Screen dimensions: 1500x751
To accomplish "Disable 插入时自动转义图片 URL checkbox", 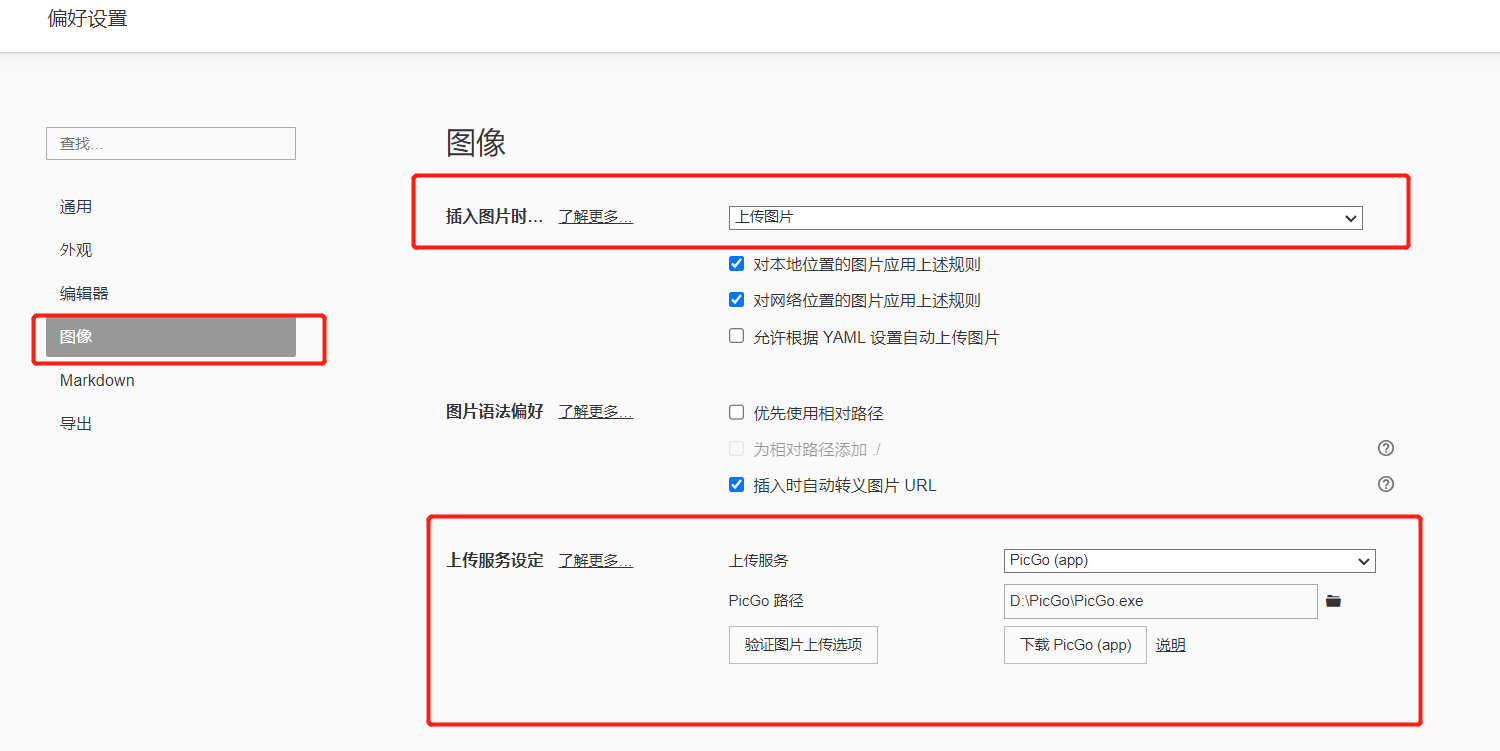I will click(x=737, y=485).
